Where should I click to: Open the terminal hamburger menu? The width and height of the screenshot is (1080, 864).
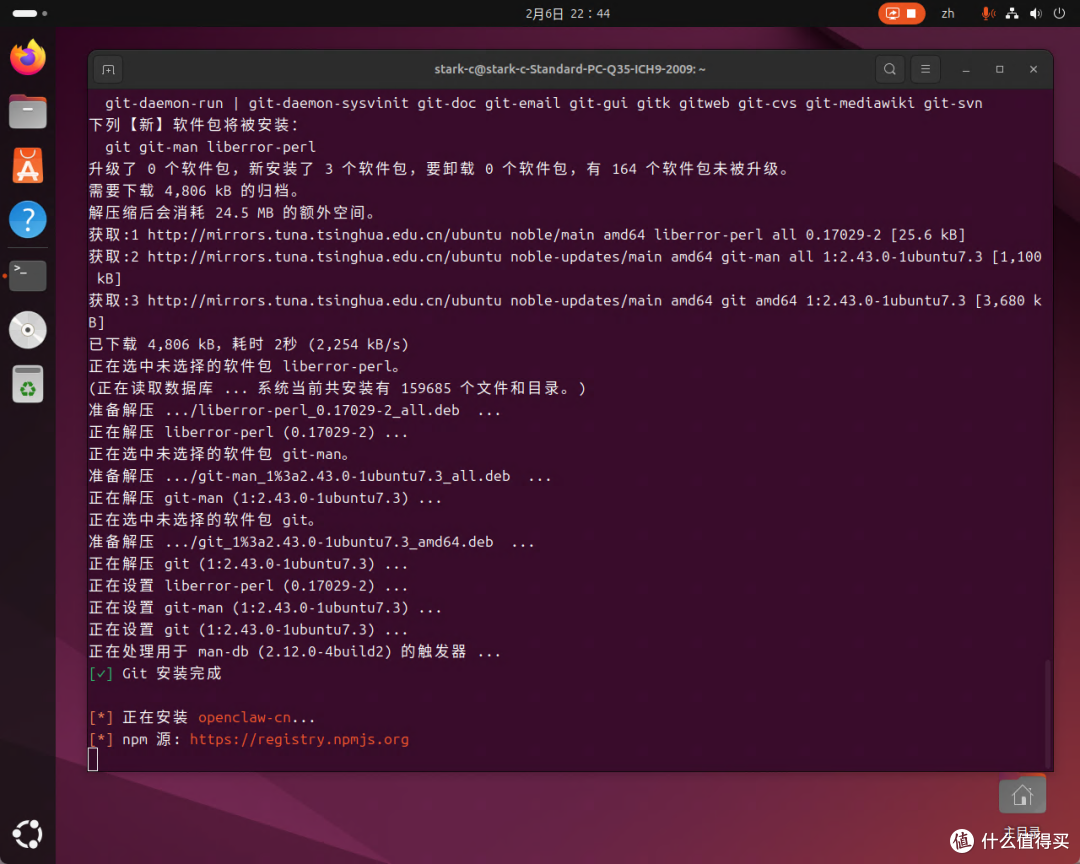(925, 70)
